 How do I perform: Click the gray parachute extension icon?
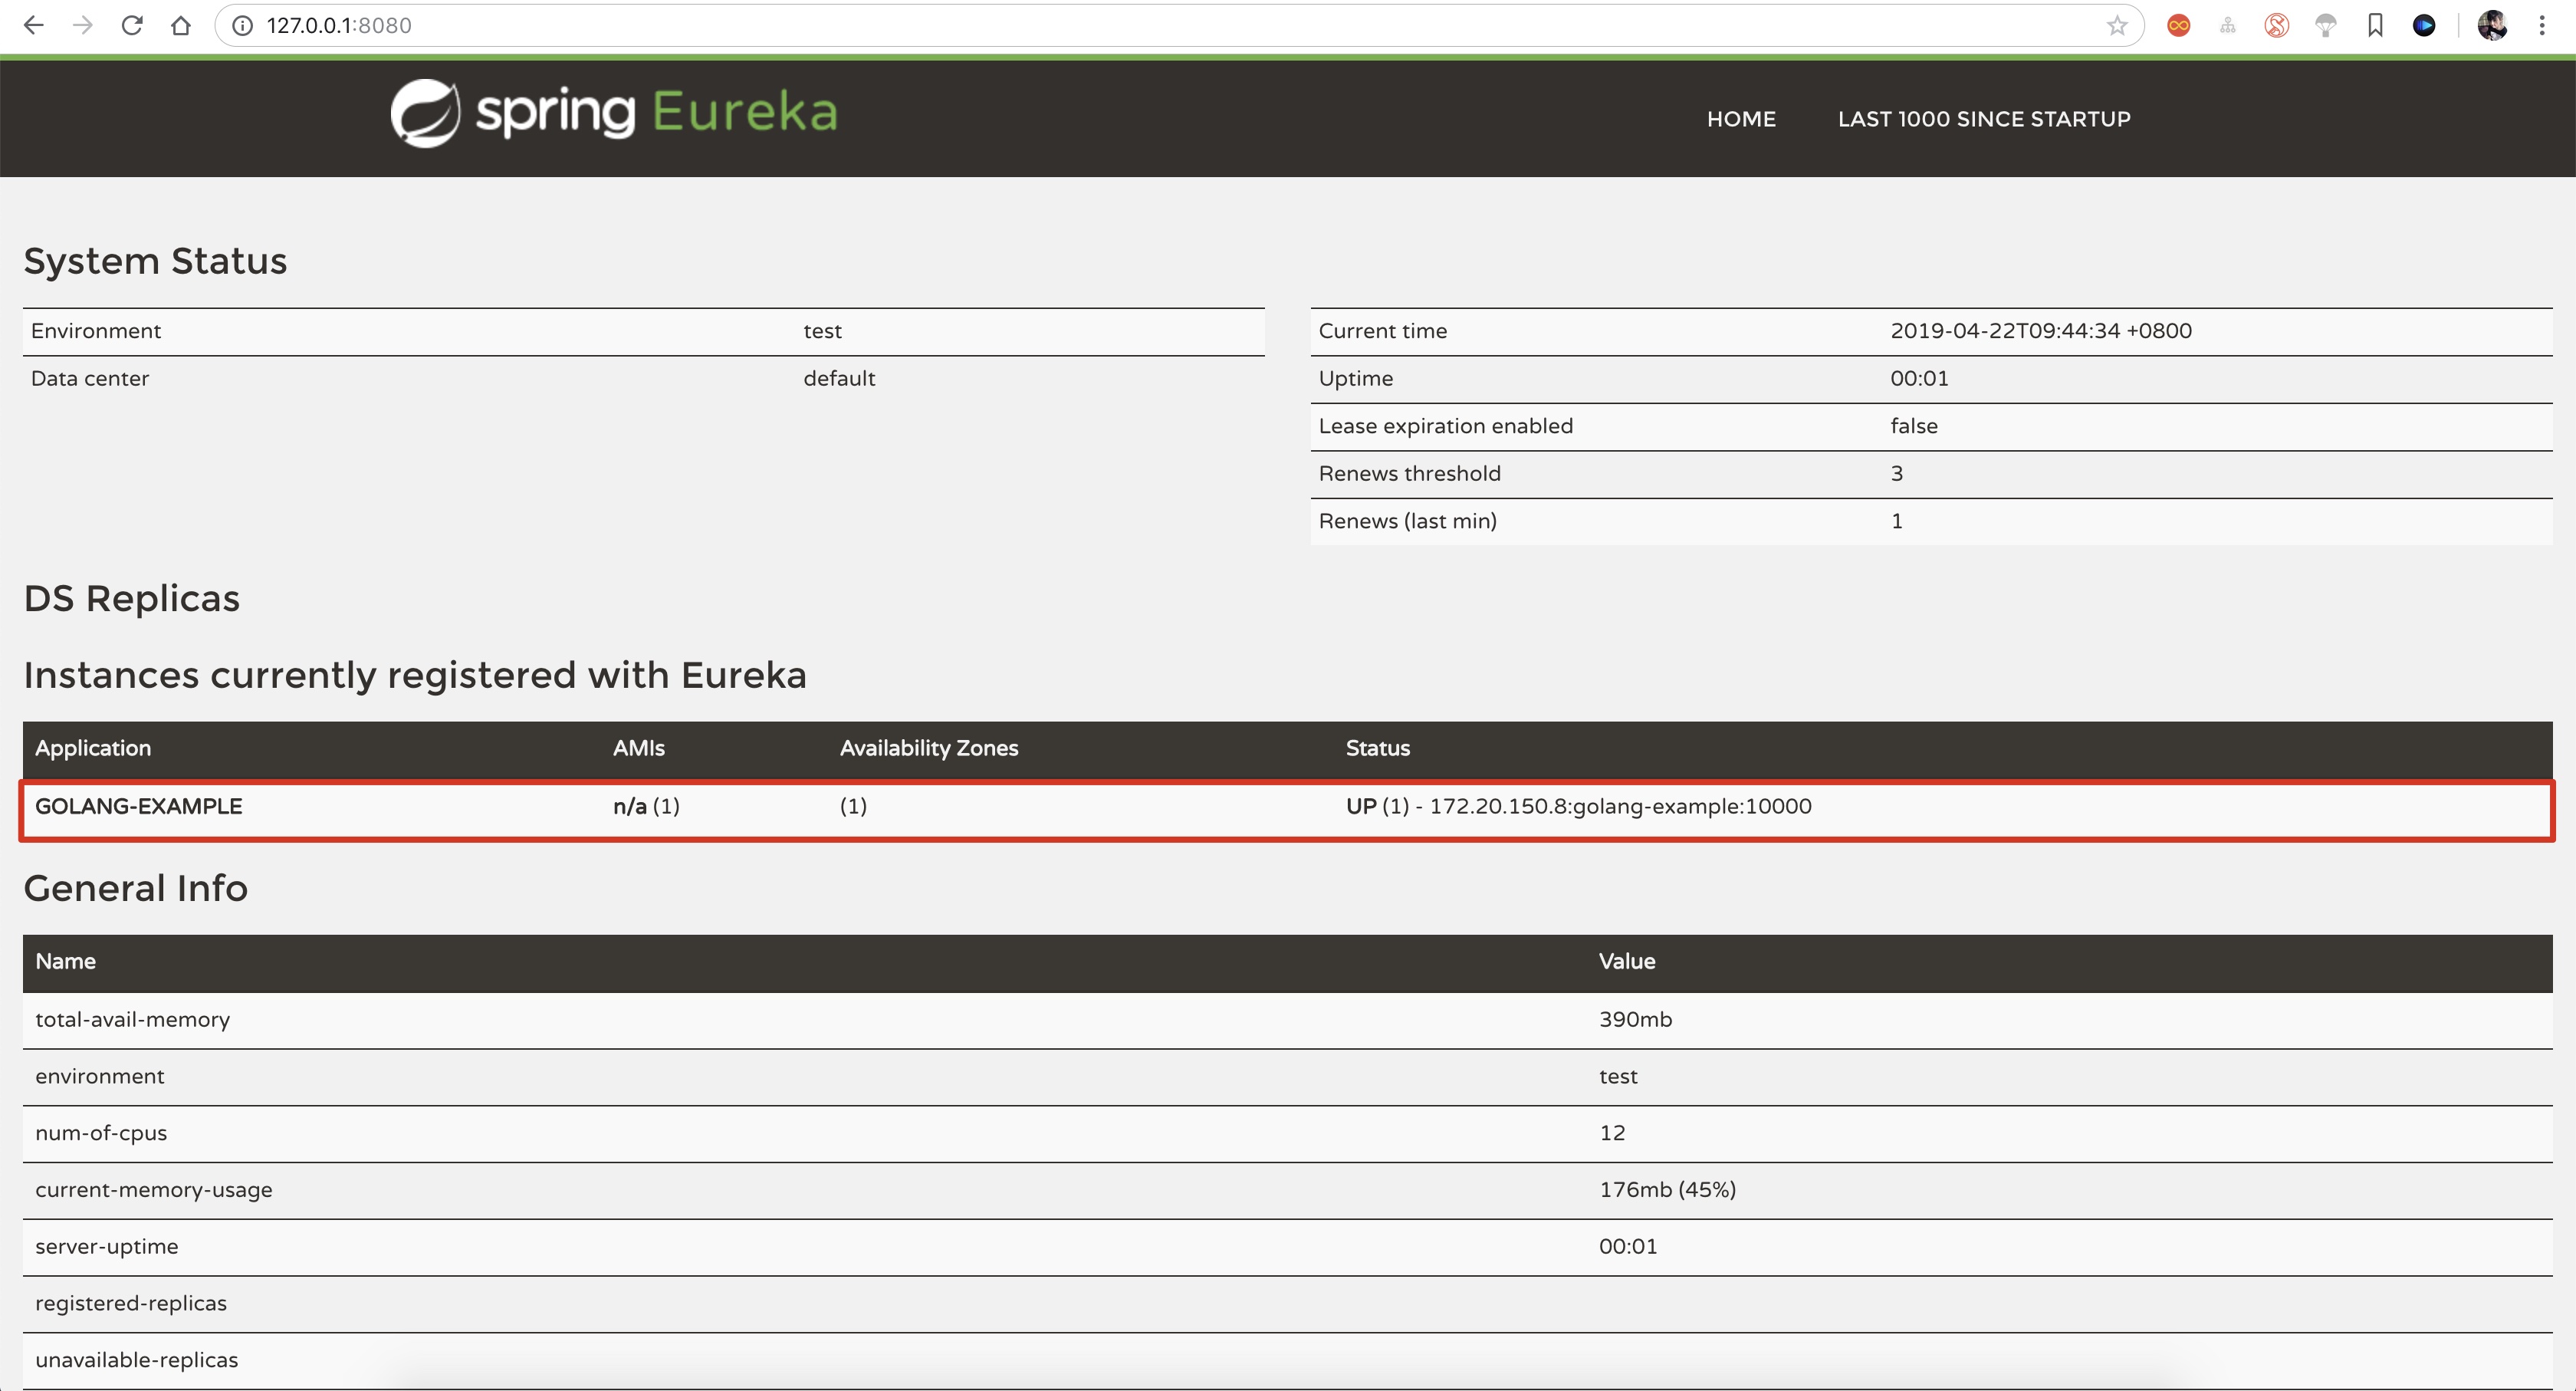point(2326,26)
